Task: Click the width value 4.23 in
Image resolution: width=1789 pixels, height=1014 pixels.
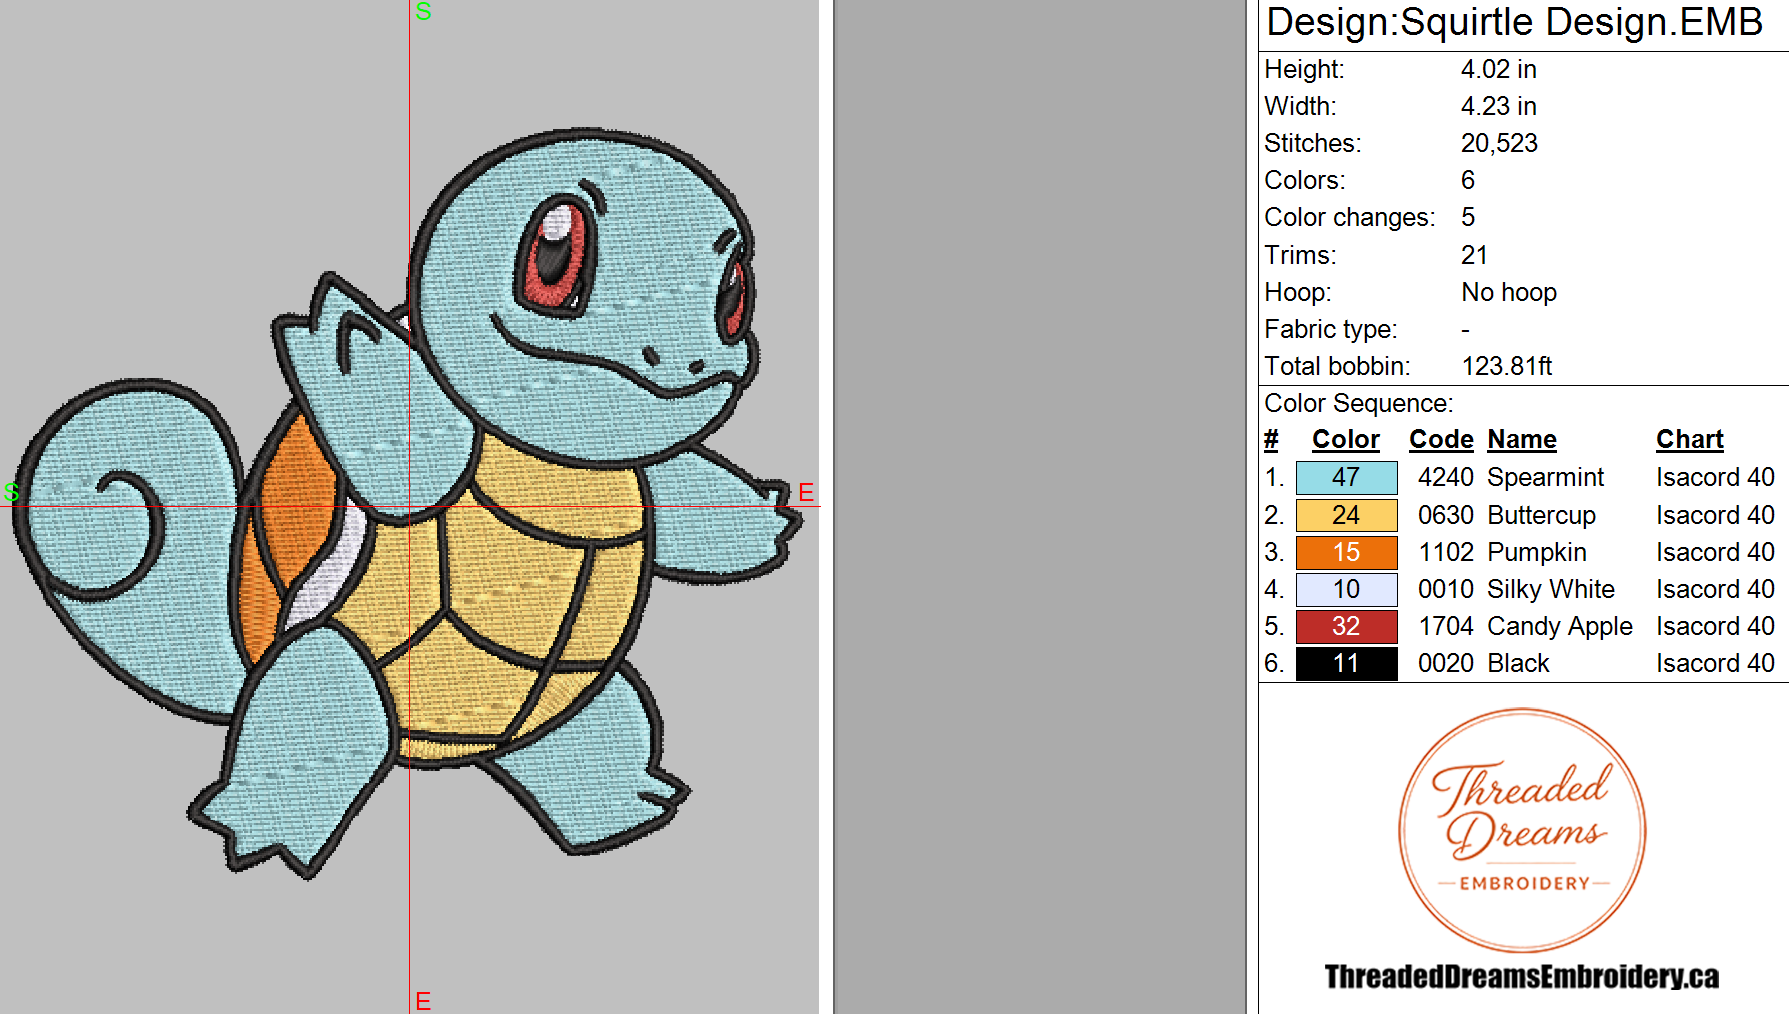Action: pyautogui.click(x=1498, y=106)
